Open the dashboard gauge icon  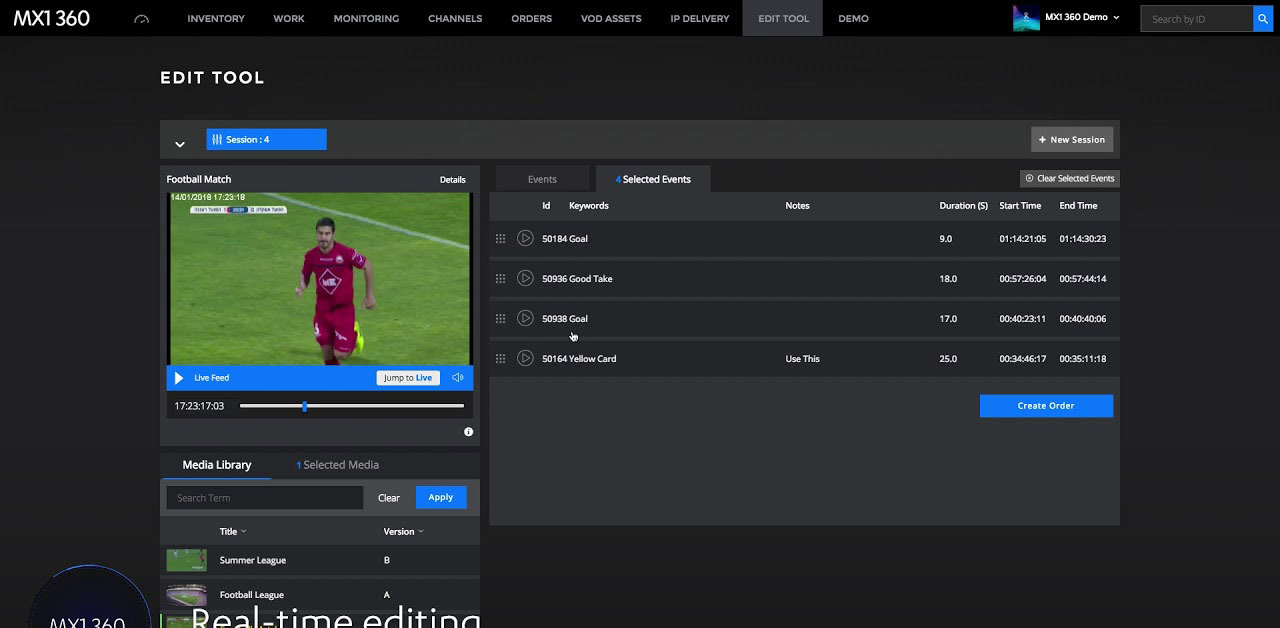click(141, 19)
